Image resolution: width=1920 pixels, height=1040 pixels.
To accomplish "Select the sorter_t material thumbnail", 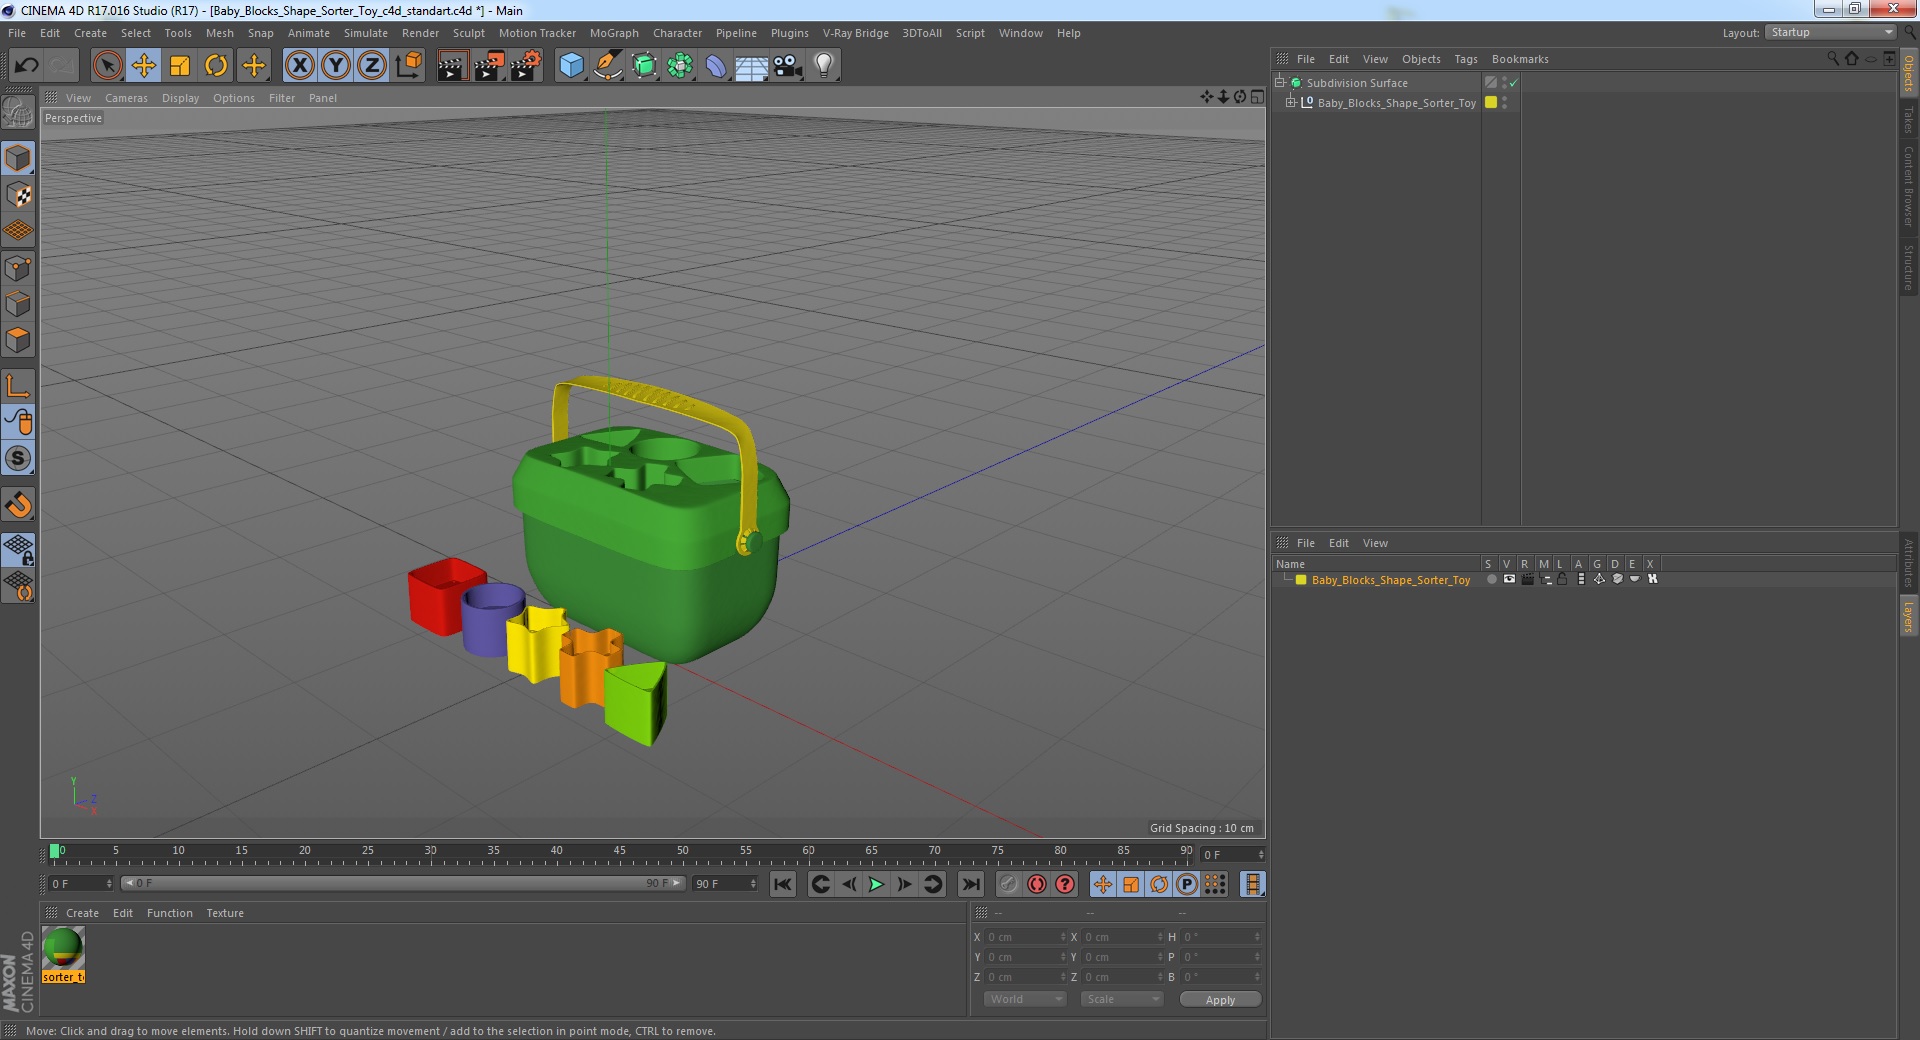I will coord(63,955).
